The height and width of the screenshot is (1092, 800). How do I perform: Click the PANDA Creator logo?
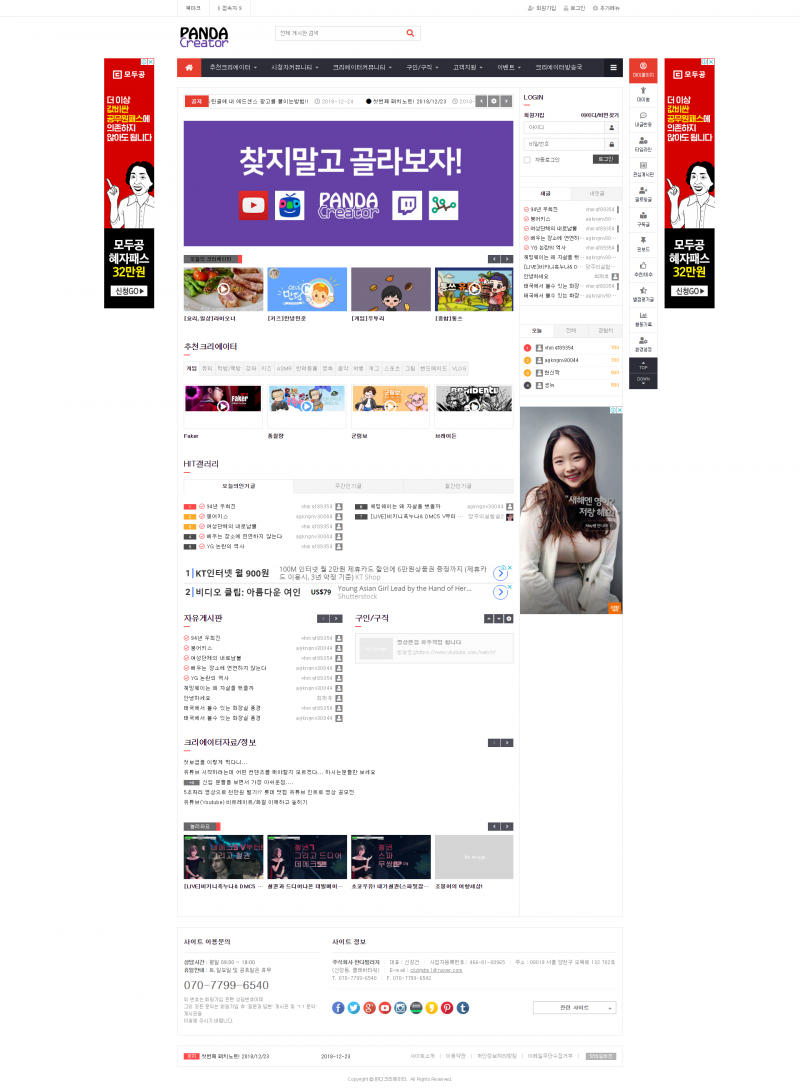(x=204, y=37)
